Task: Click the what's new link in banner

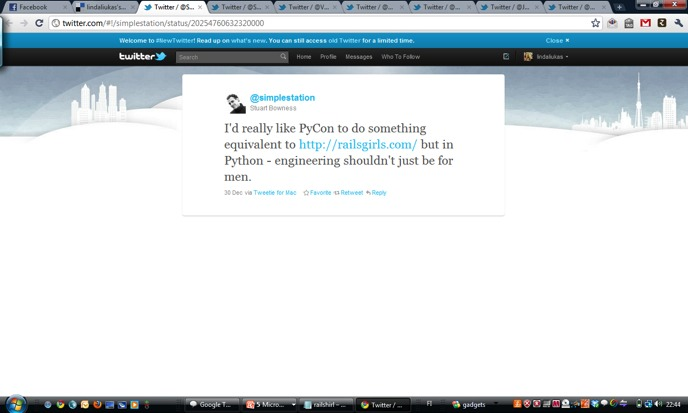Action: click(248, 40)
